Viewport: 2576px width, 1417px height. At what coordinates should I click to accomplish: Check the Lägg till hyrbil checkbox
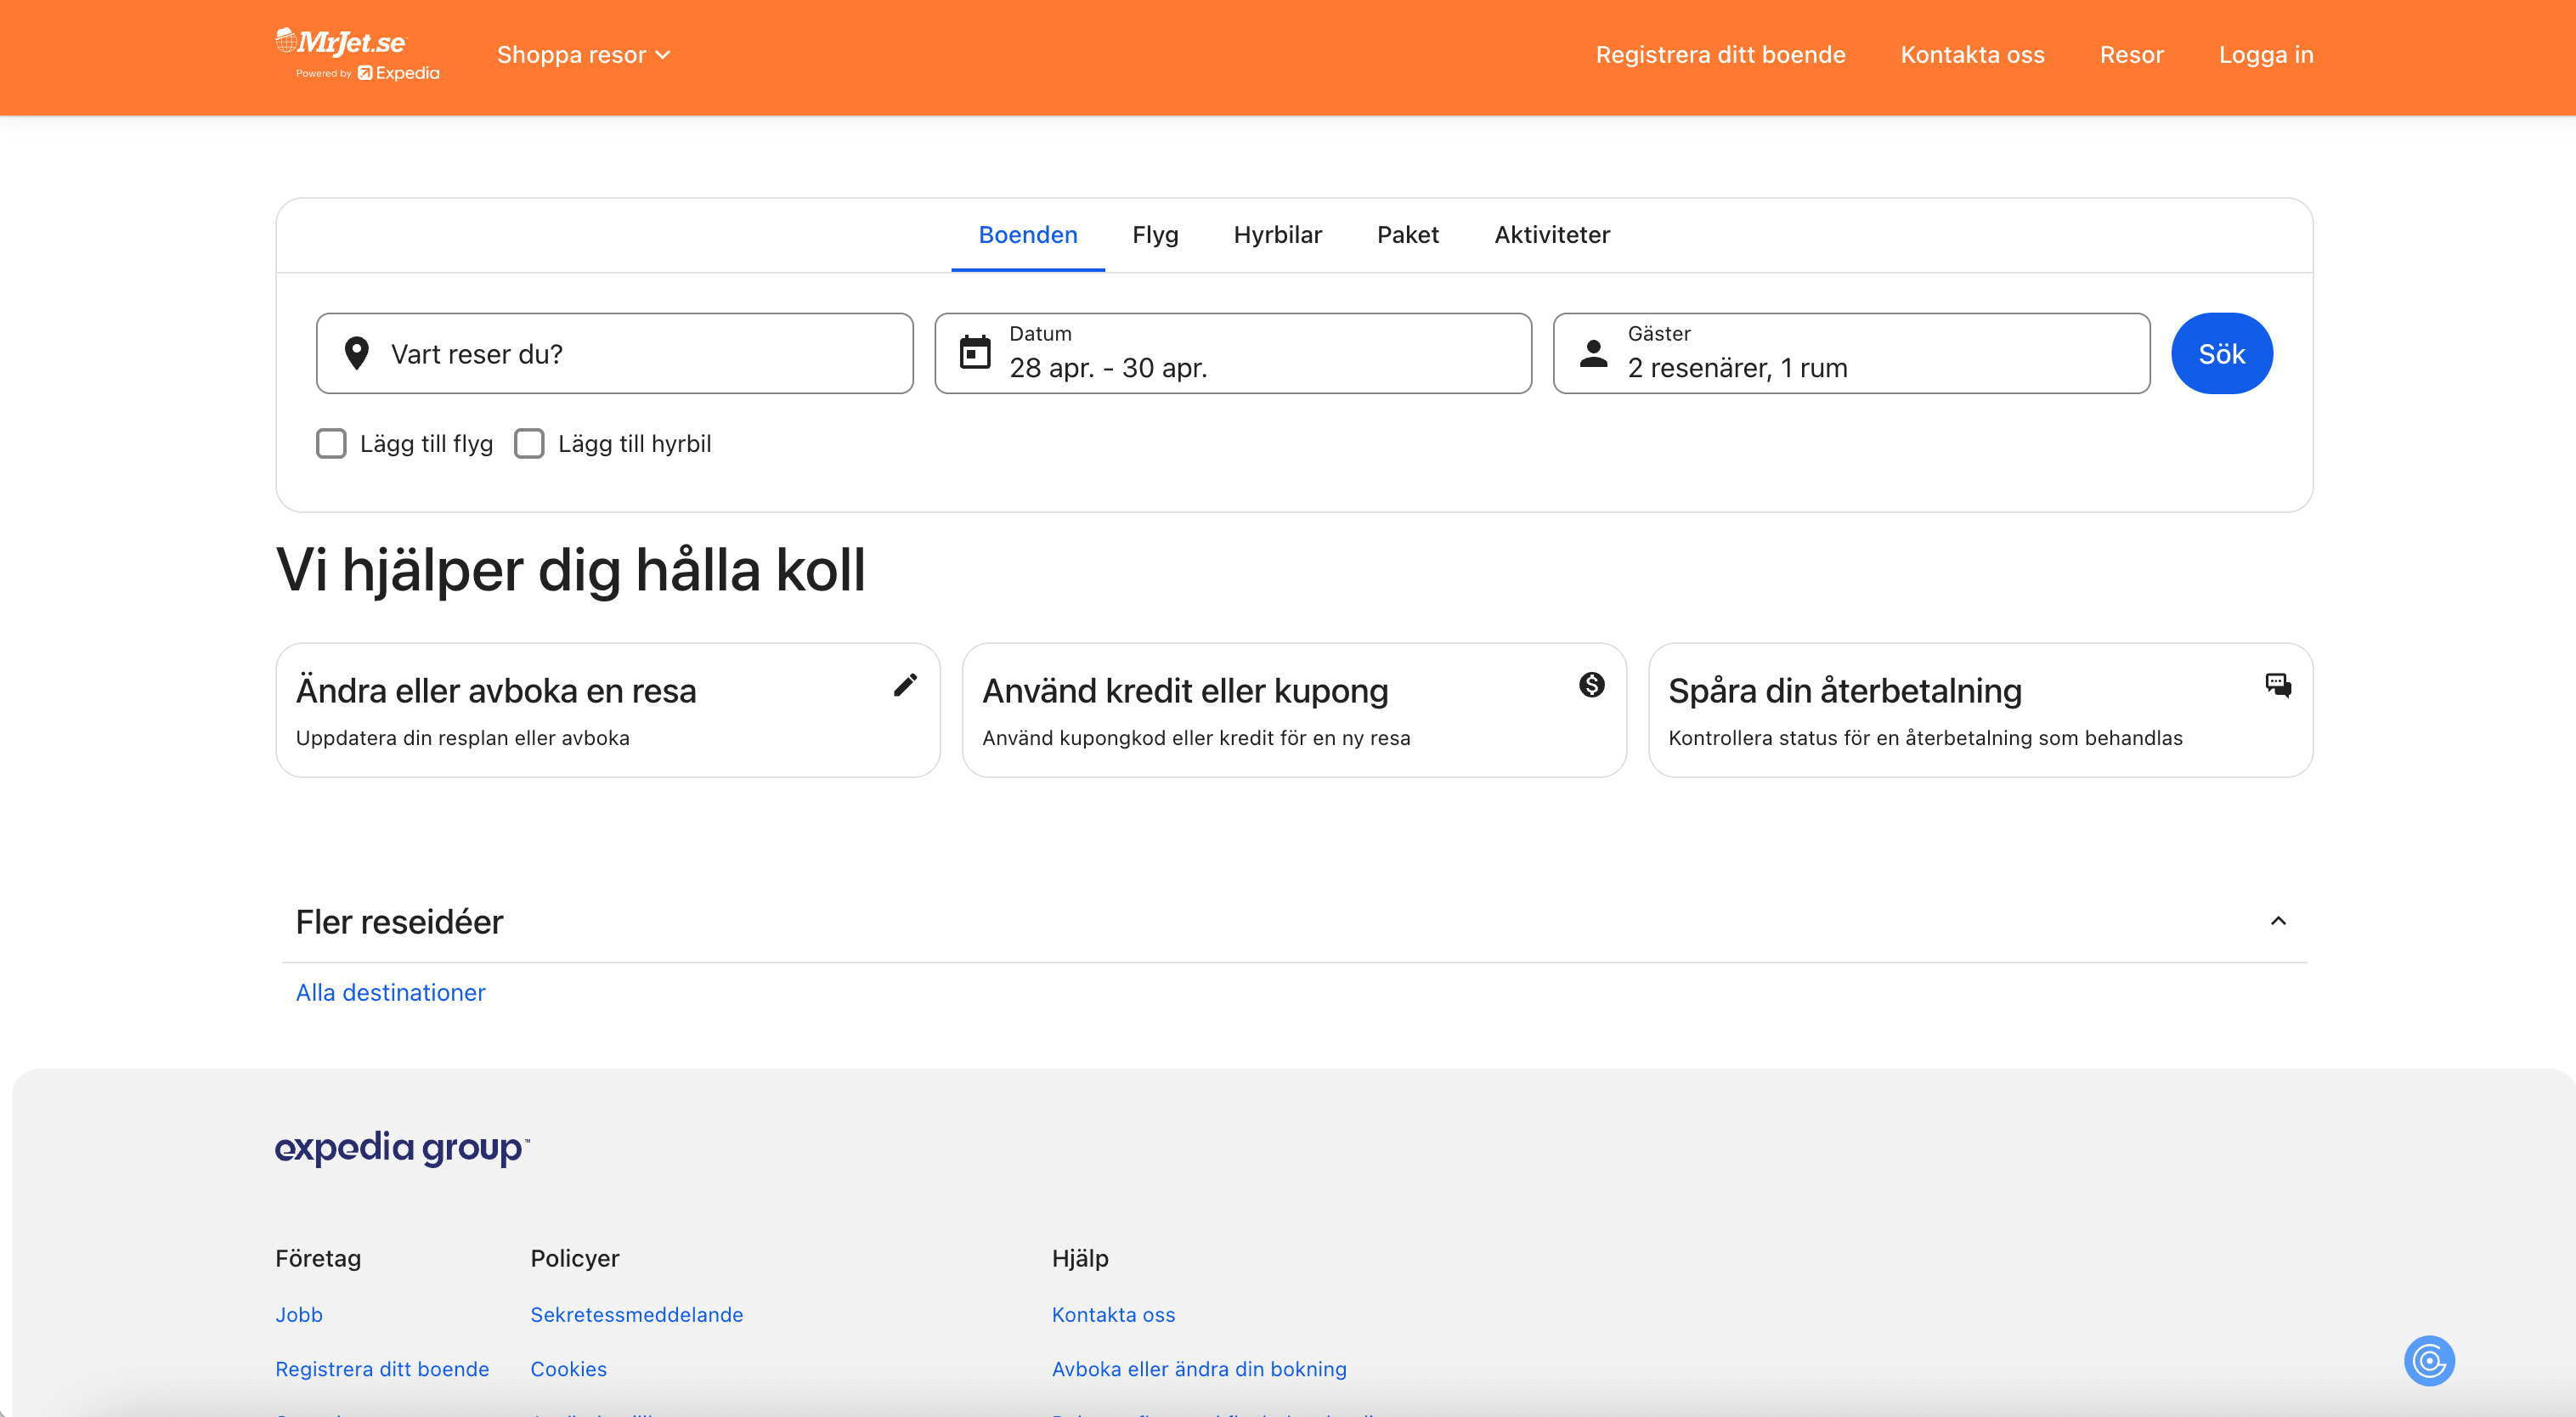click(529, 443)
